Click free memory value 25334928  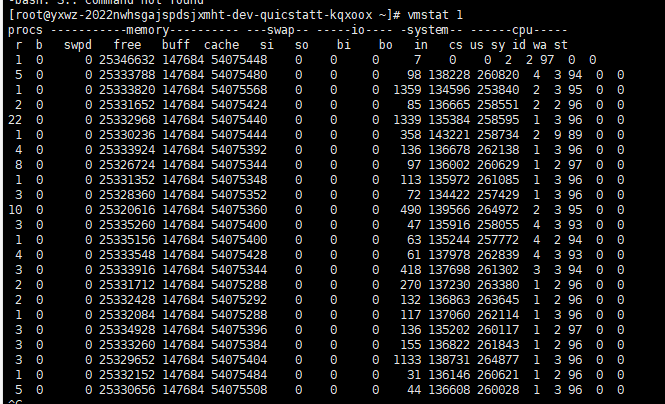pyautogui.click(x=127, y=330)
